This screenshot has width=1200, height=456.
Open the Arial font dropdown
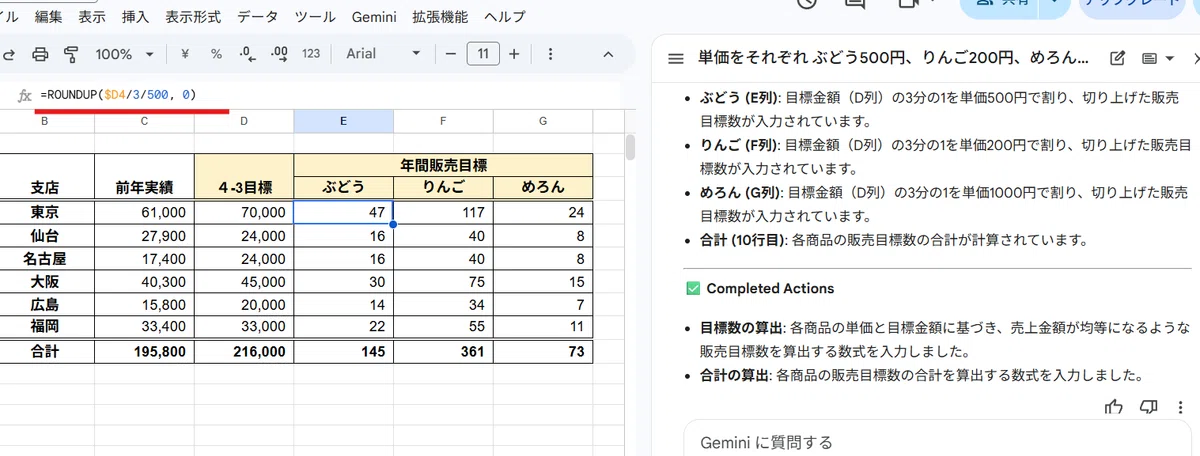pos(383,54)
